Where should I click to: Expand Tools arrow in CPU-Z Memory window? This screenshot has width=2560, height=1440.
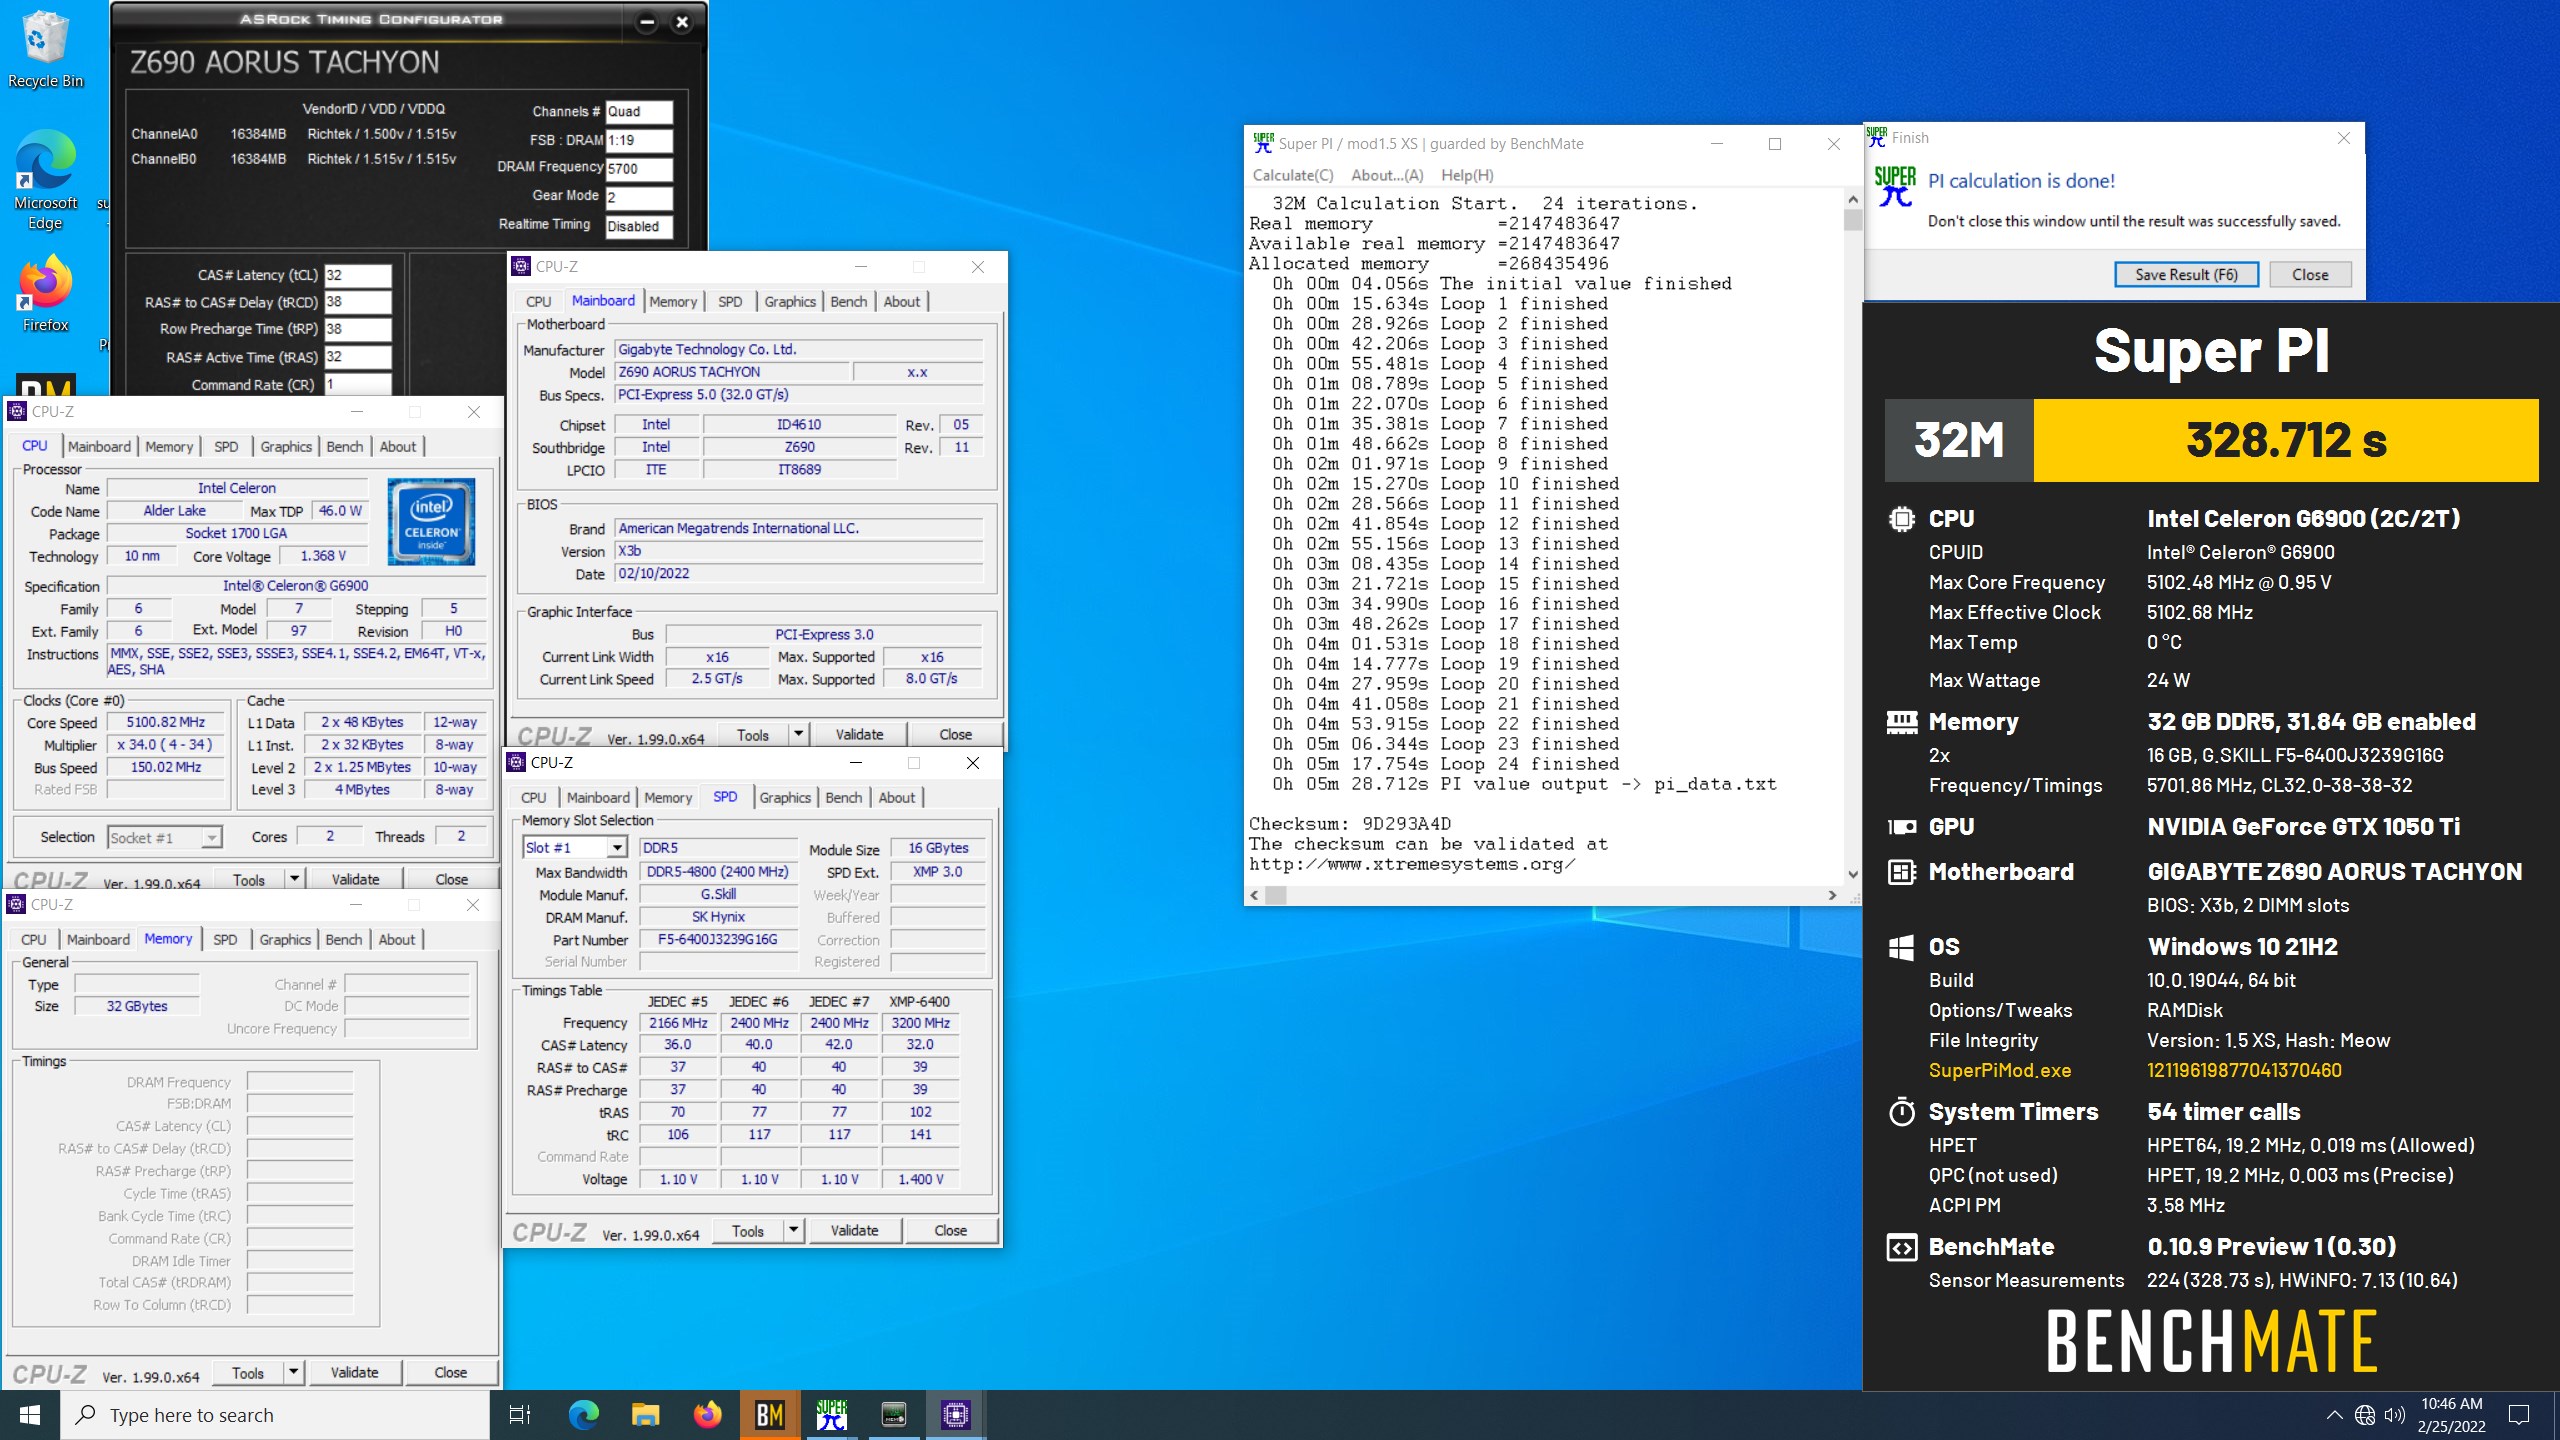293,1372
